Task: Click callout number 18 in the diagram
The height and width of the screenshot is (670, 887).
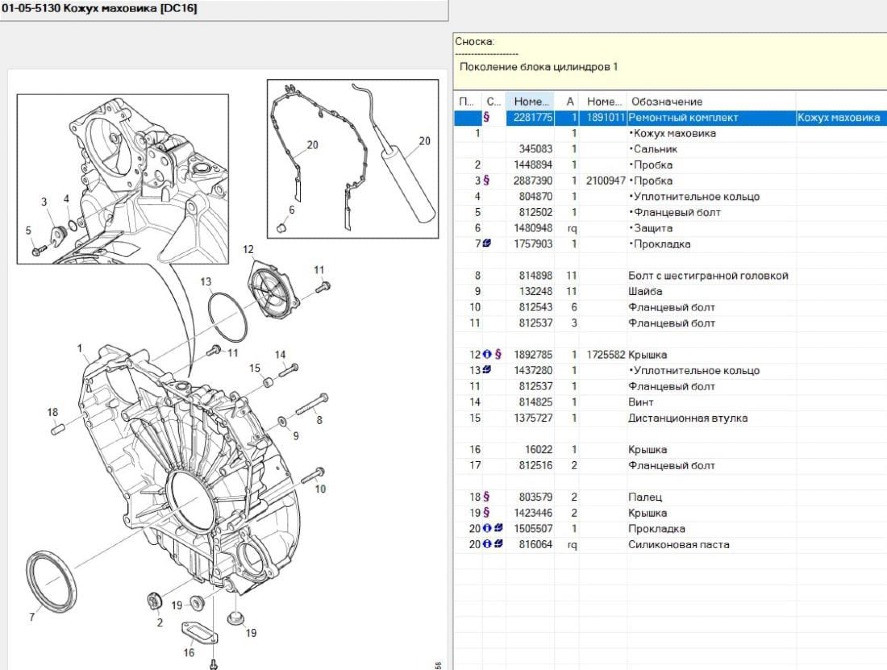Action: tap(52, 411)
